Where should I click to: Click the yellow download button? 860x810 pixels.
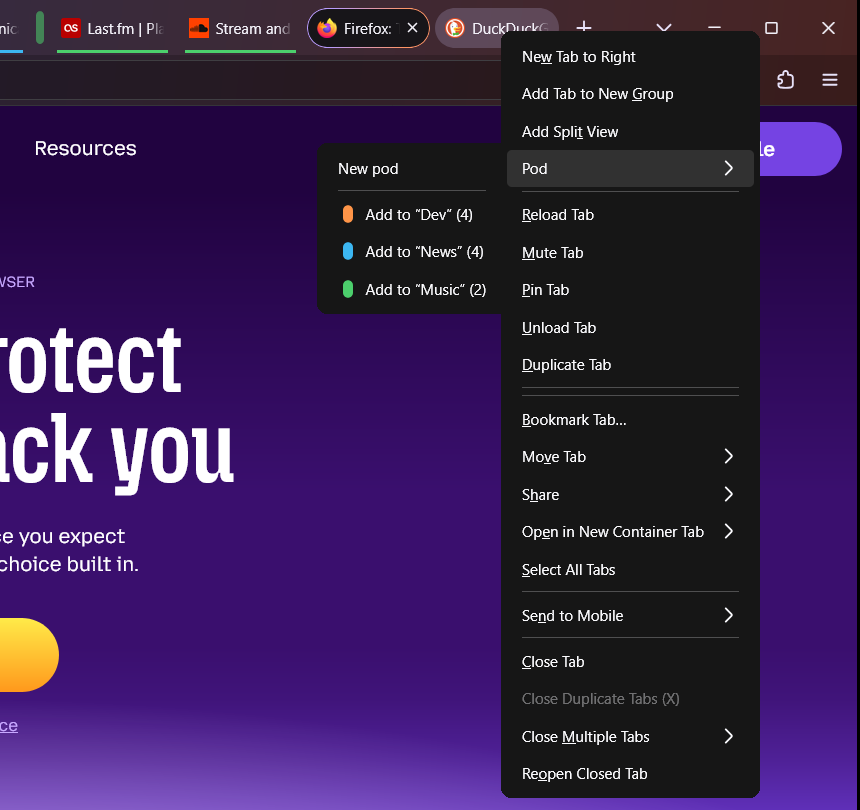[29, 655]
